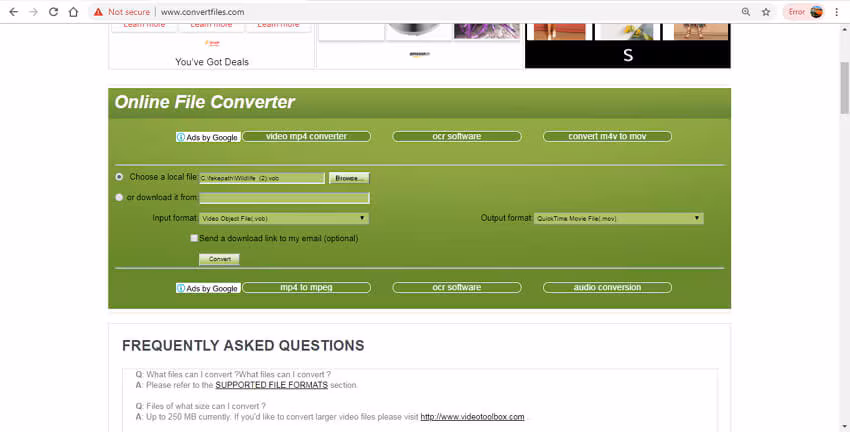Open the bottom ocr software ad link
Image resolution: width=850 pixels, height=432 pixels.
click(x=457, y=287)
